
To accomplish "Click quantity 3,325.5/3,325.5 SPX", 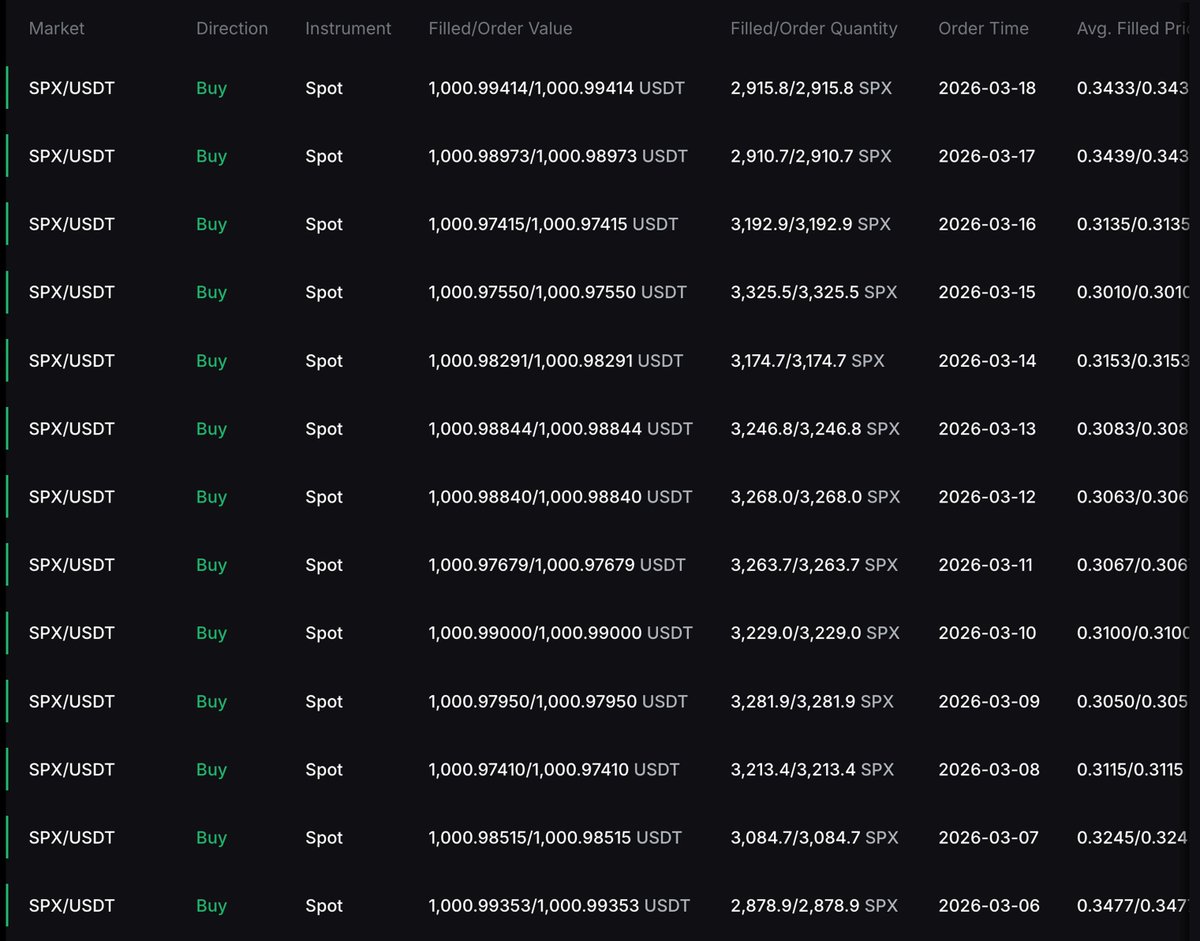I will pos(814,292).
